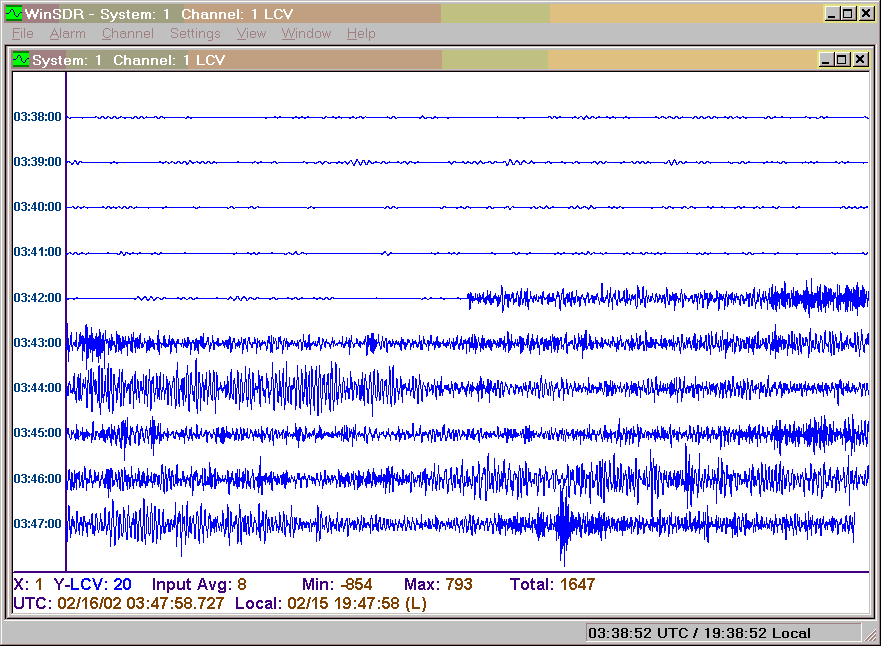Close the WinSDR main window
The height and width of the screenshot is (646, 881).
pyautogui.click(x=866, y=13)
